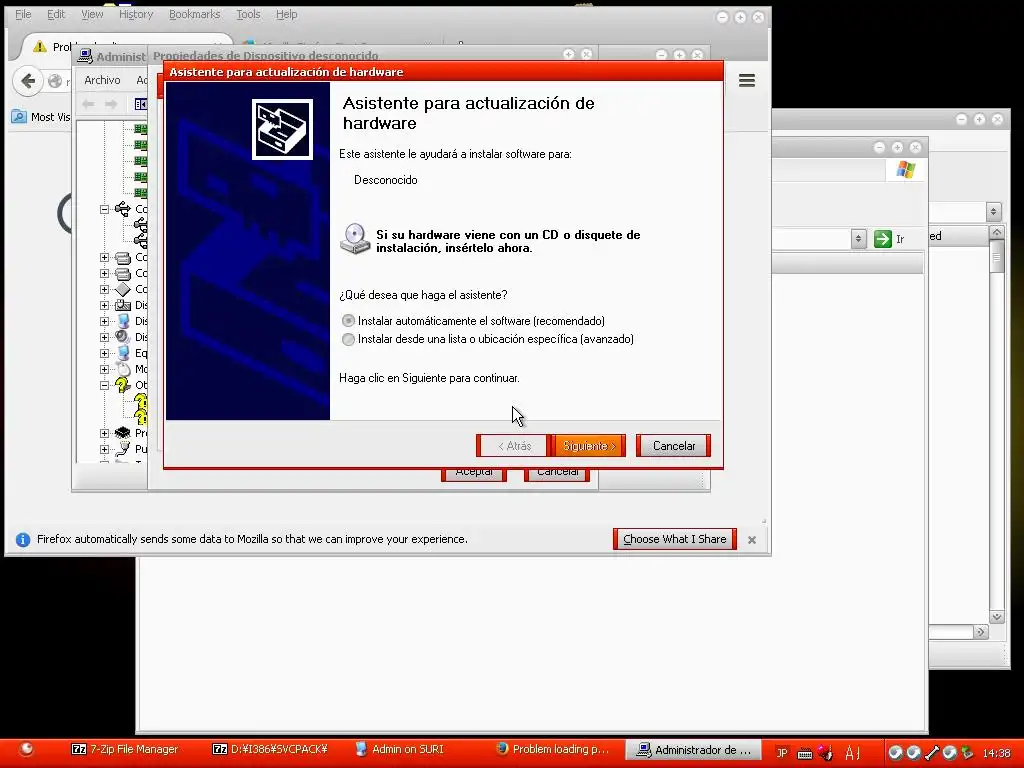The image size is (1024, 768).
Task: Open the dropdown arrow at the right window's top edge
Action: [x=993, y=212]
